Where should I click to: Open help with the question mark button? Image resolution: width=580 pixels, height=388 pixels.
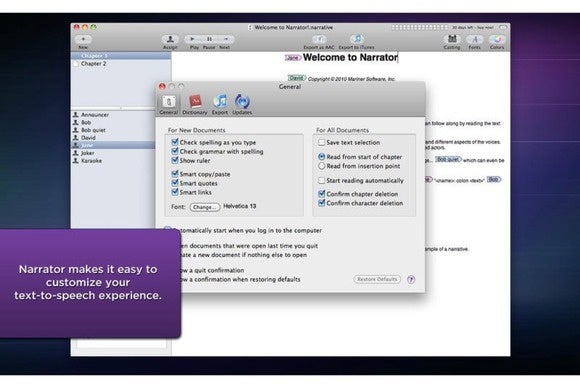click(x=411, y=280)
